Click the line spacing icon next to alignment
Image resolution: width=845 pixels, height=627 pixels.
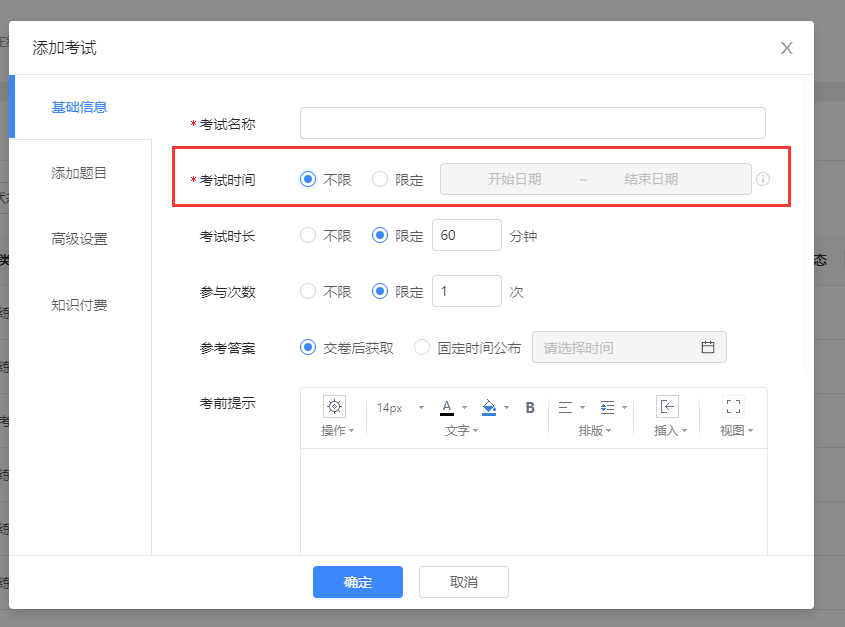tap(607, 408)
